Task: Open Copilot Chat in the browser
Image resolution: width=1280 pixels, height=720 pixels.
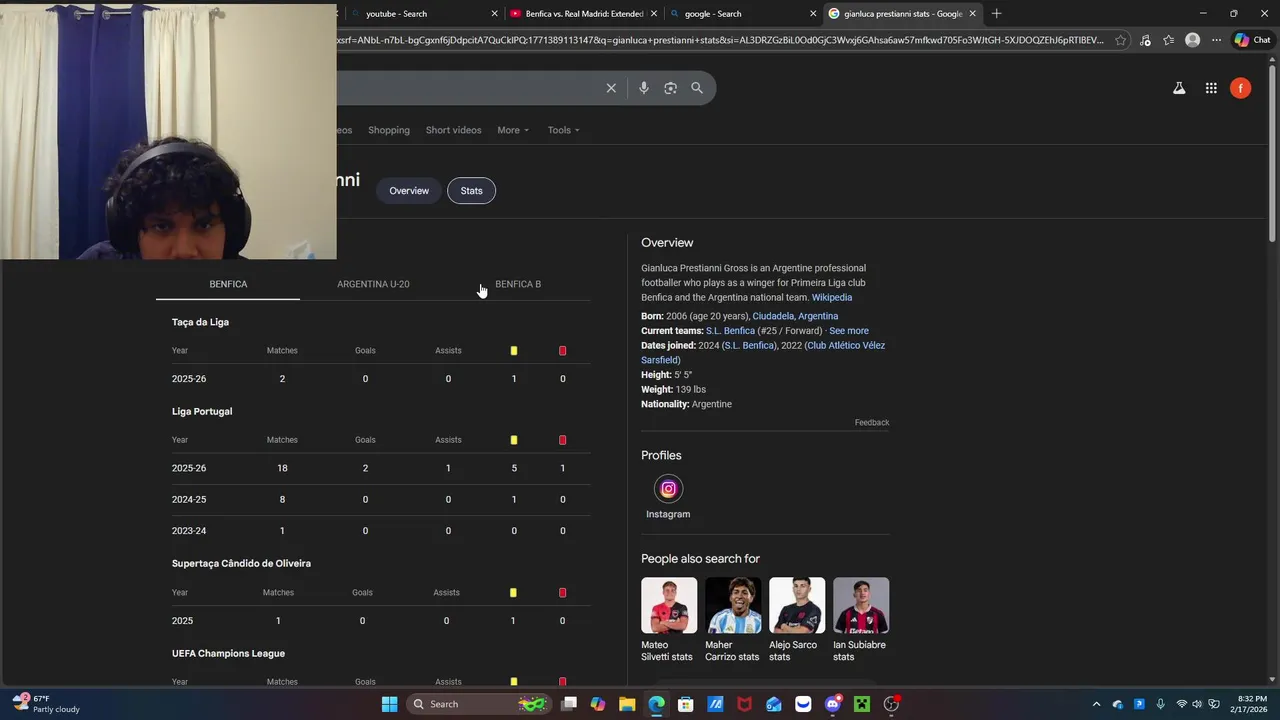Action: pos(1252,40)
